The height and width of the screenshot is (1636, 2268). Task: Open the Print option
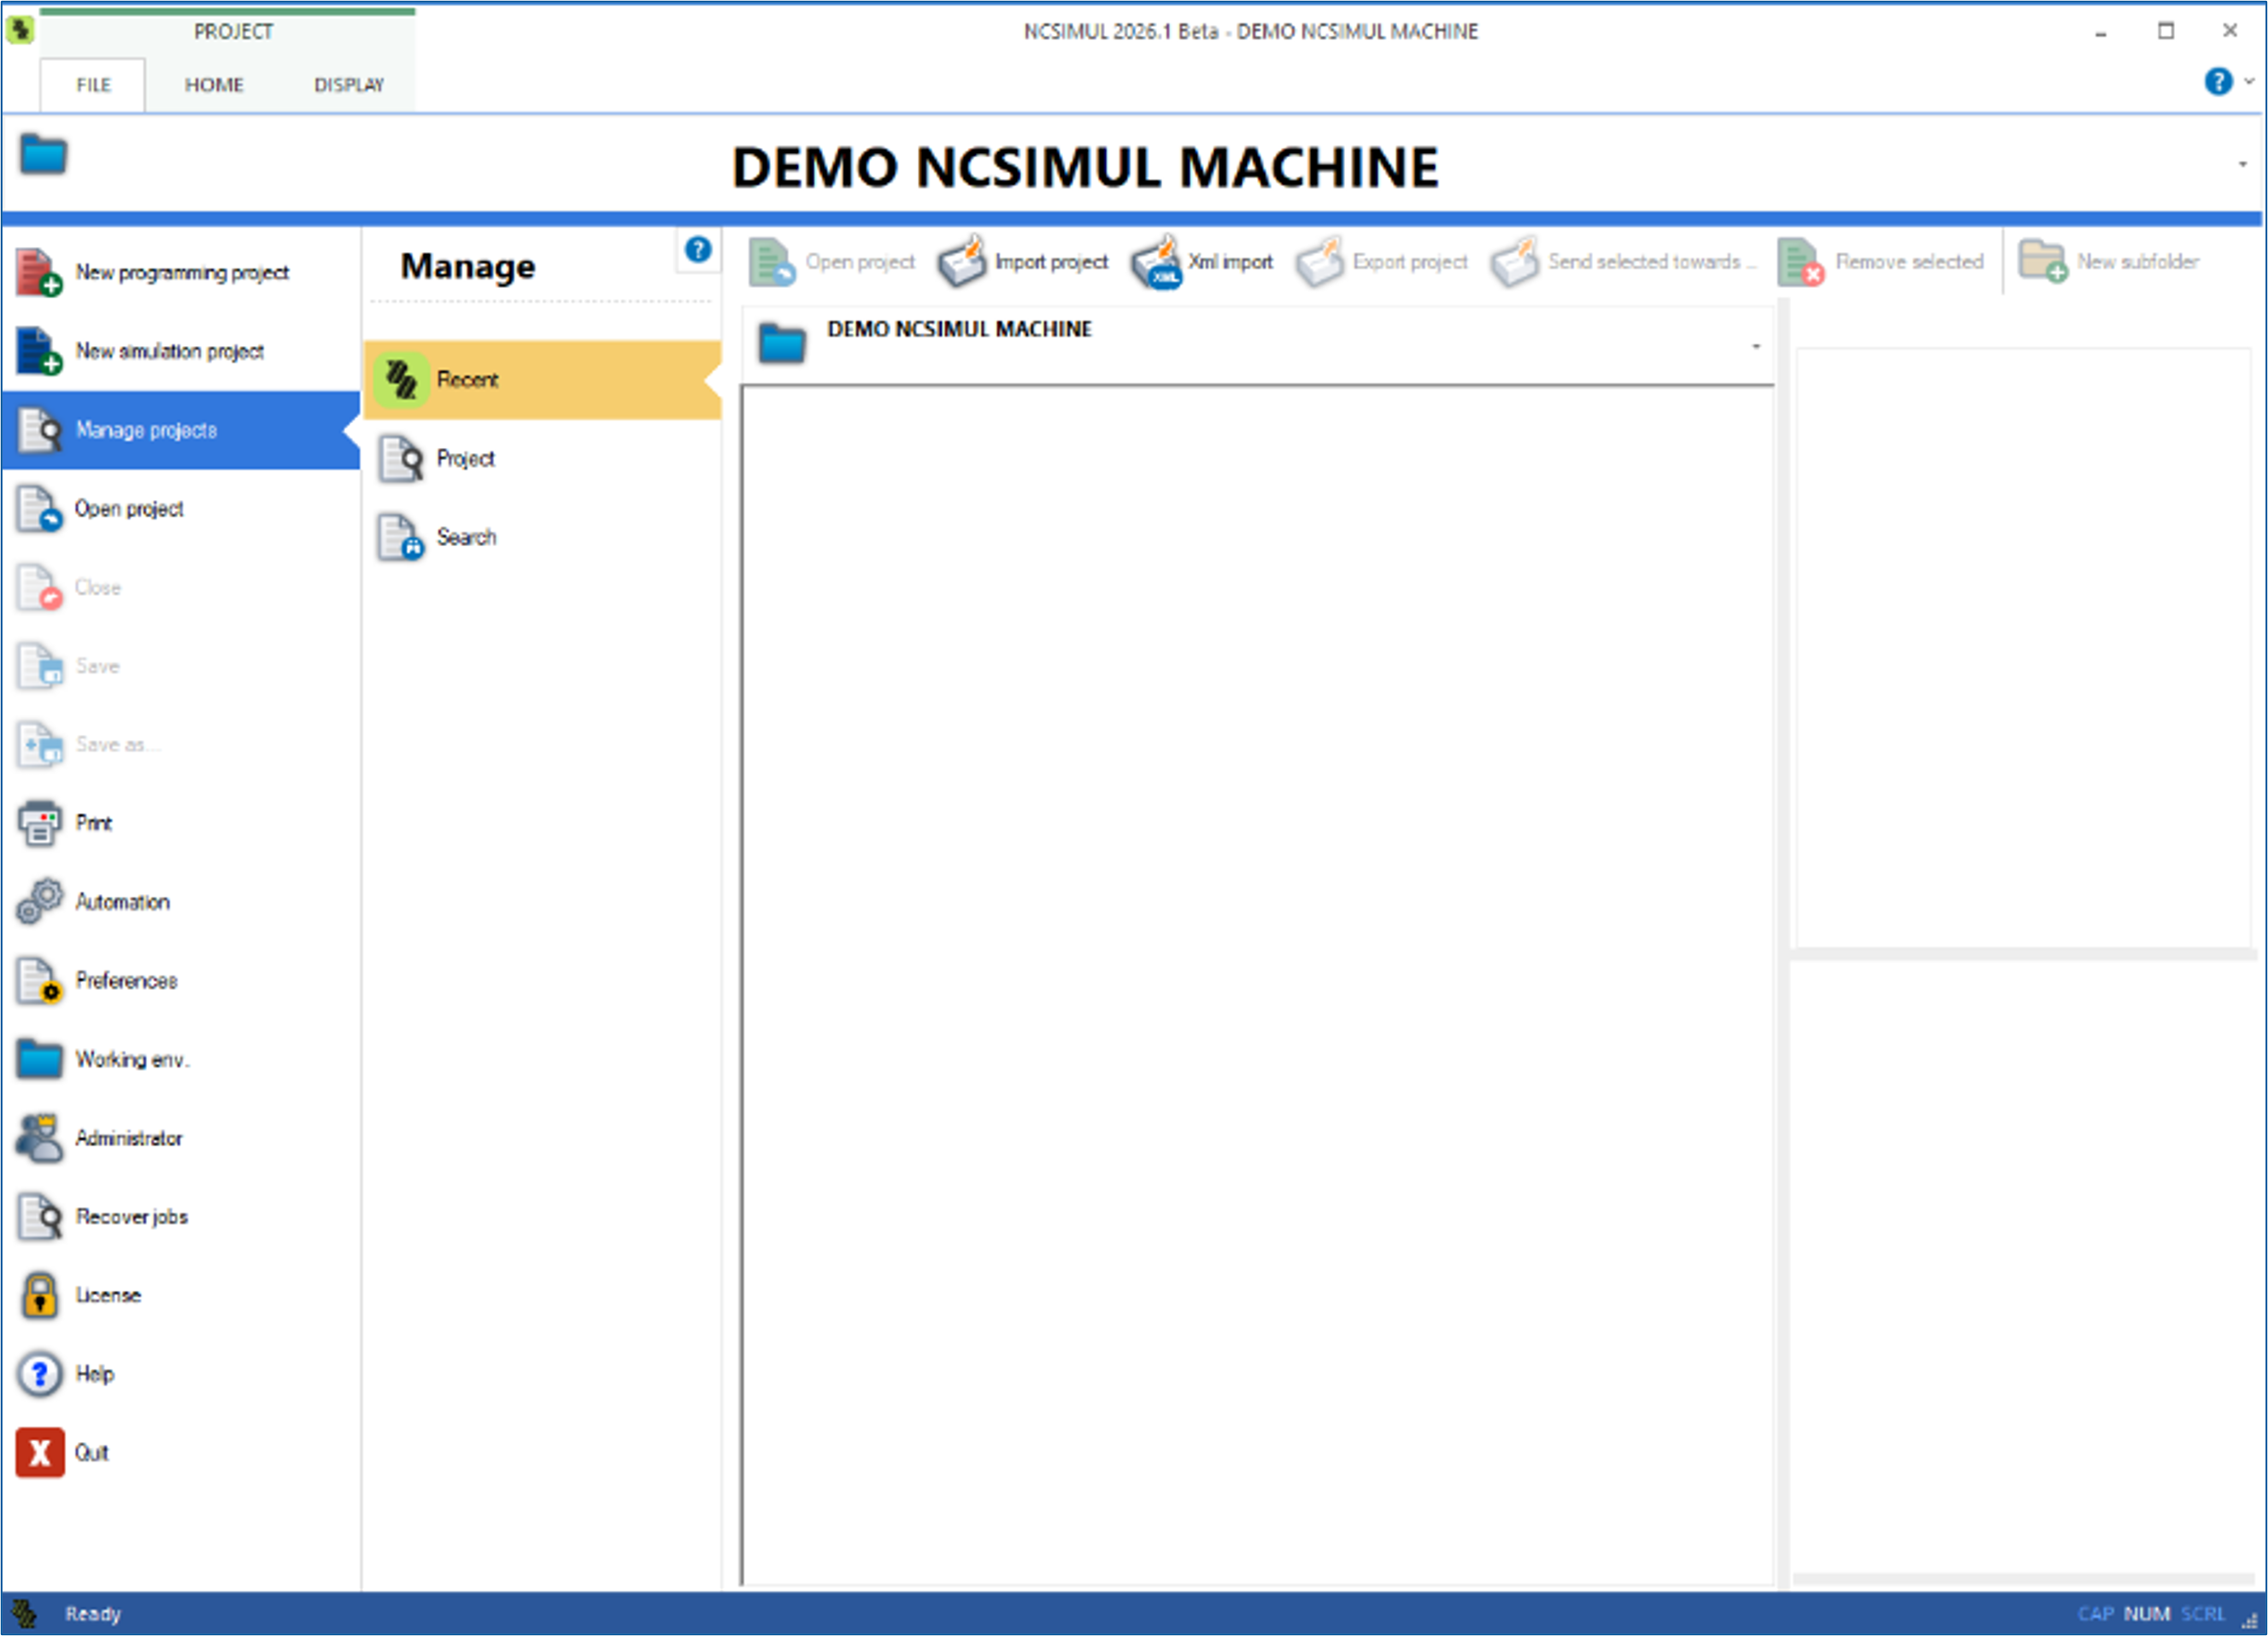tap(180, 823)
